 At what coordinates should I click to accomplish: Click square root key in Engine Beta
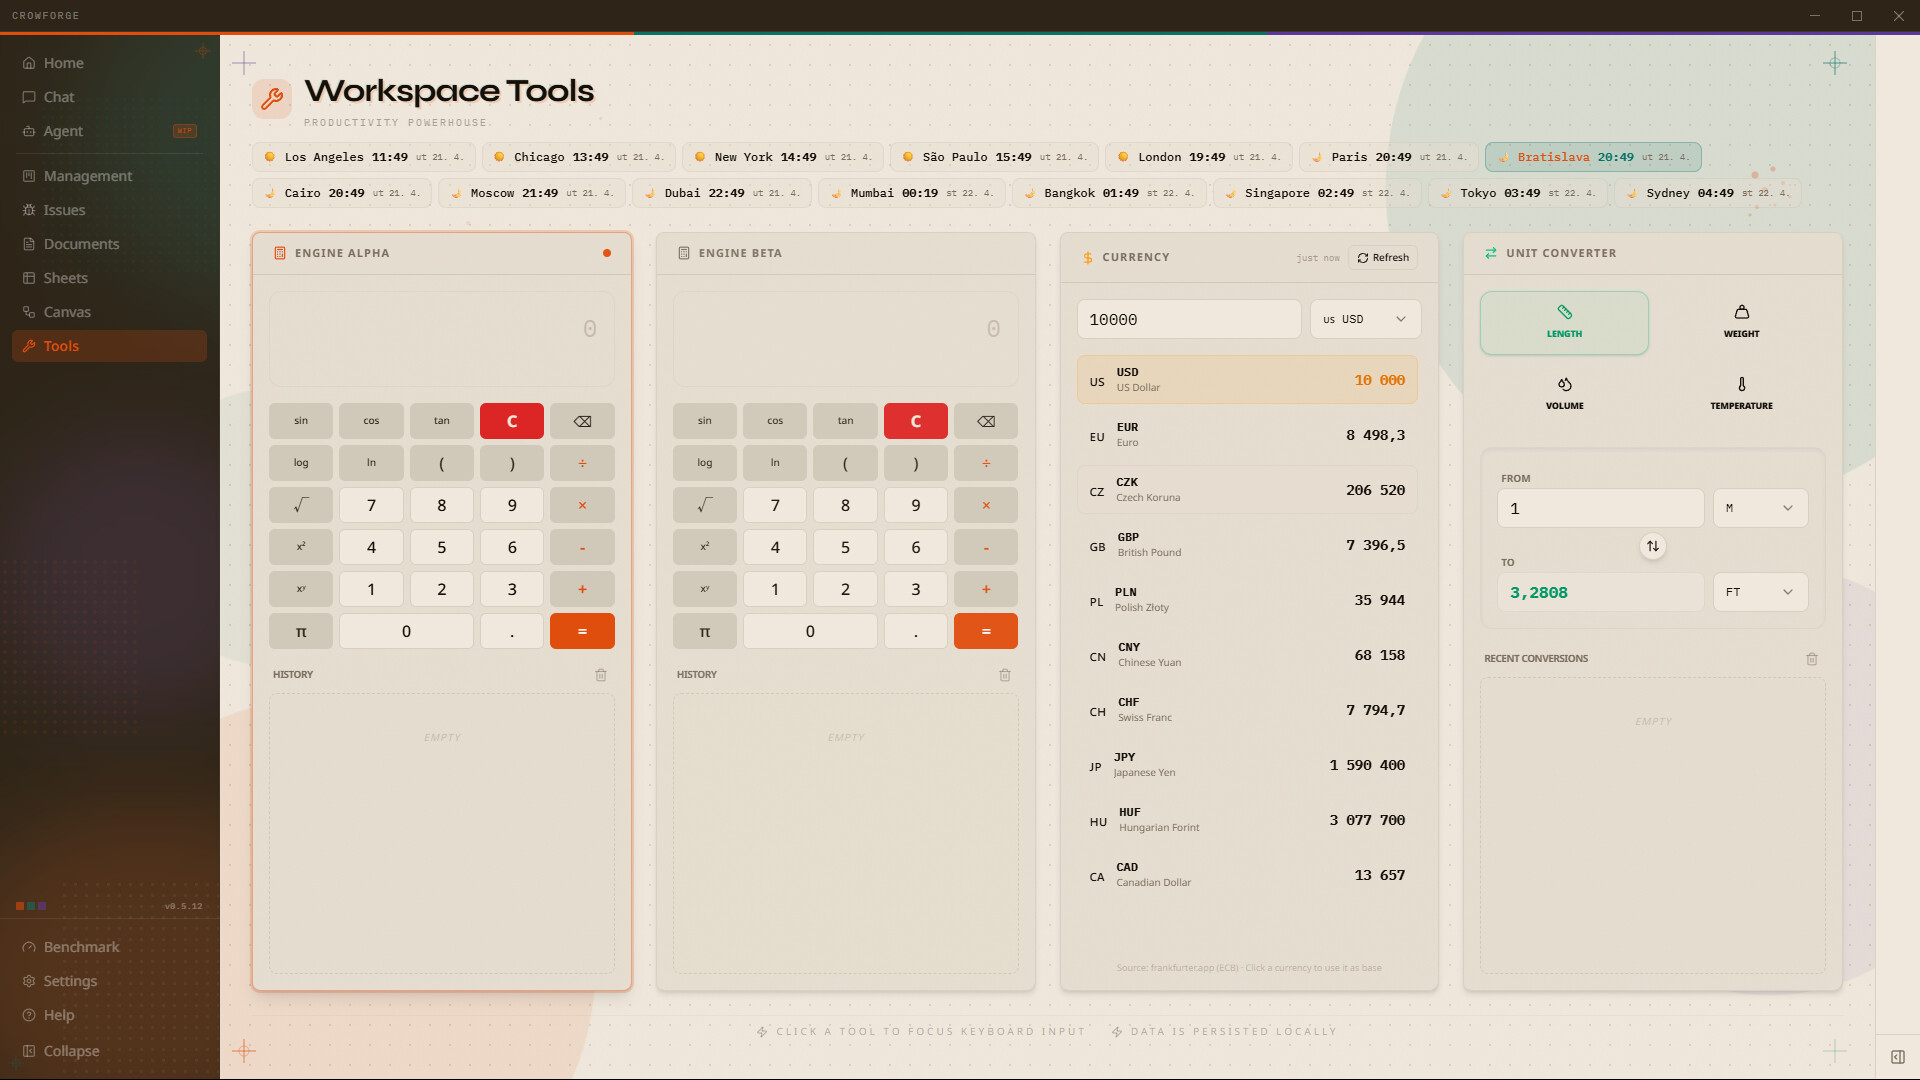[705, 505]
